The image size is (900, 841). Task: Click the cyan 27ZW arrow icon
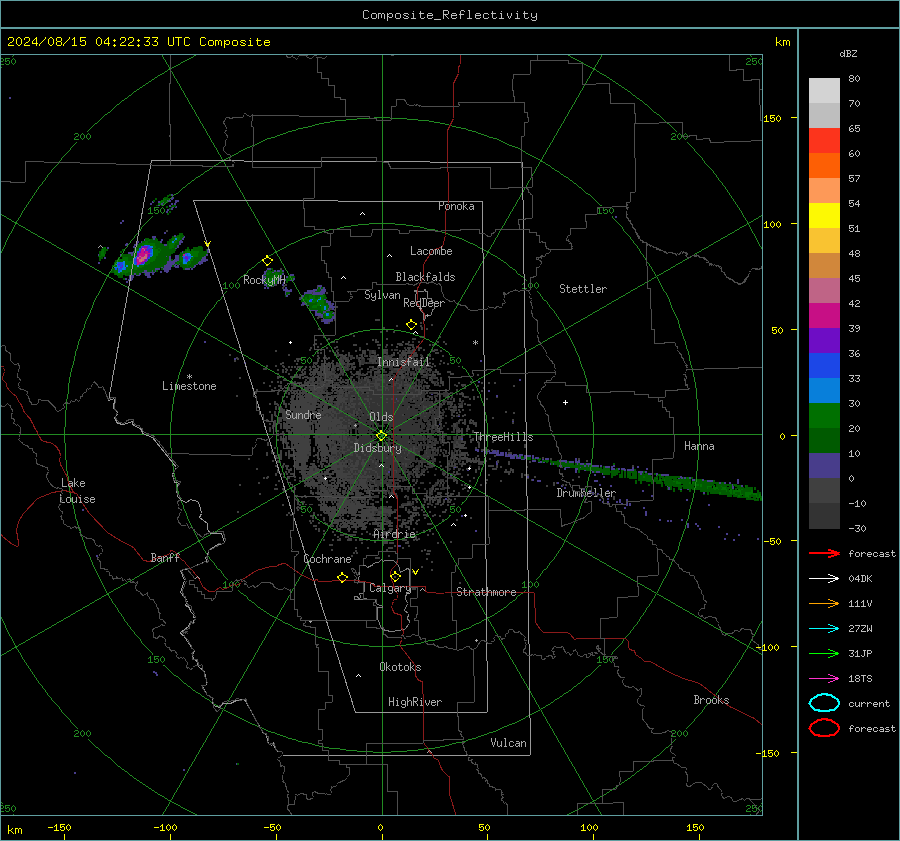coord(824,629)
